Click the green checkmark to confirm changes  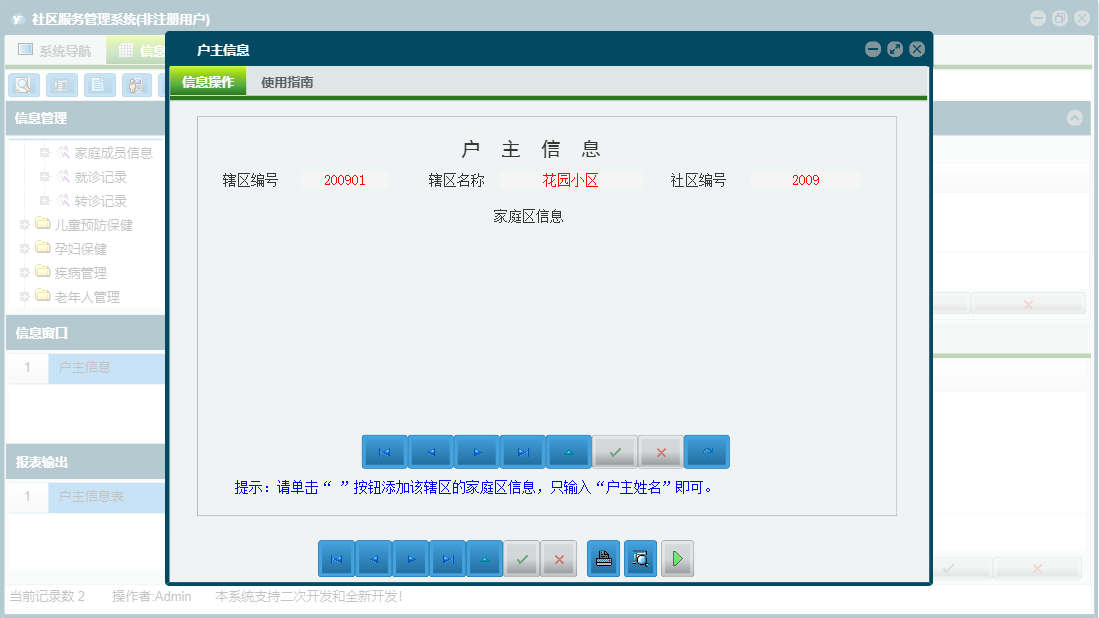tap(614, 451)
